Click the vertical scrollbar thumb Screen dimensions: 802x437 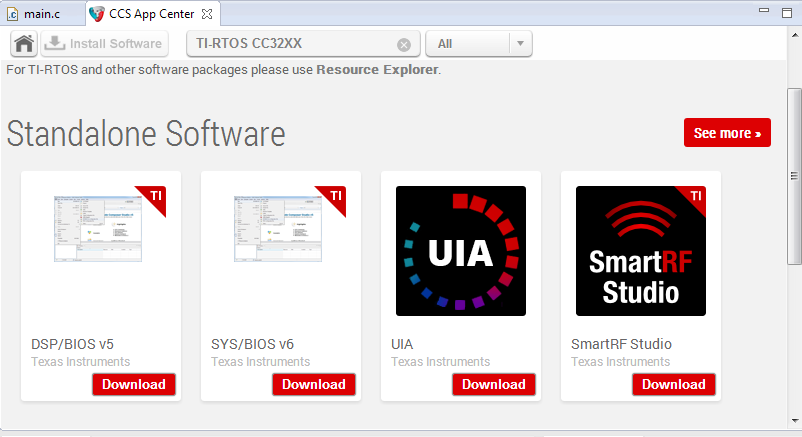[794, 176]
